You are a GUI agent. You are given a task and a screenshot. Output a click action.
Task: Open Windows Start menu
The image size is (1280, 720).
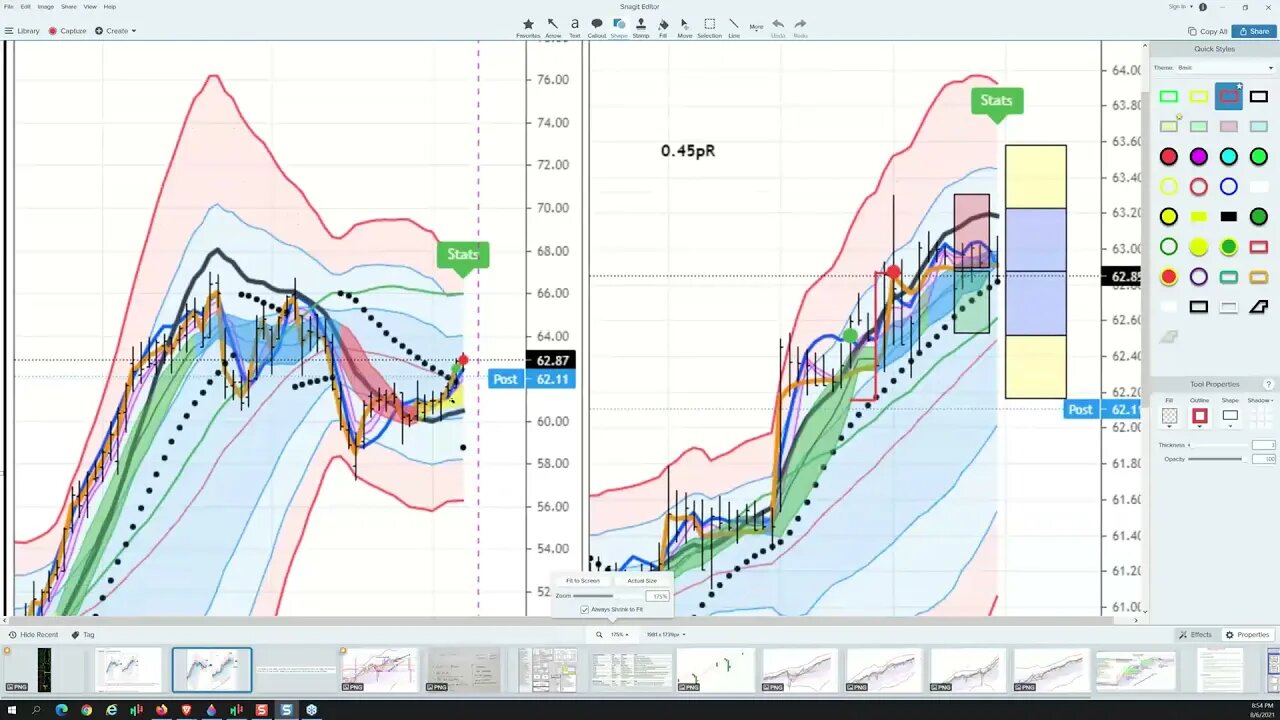tap(11, 710)
